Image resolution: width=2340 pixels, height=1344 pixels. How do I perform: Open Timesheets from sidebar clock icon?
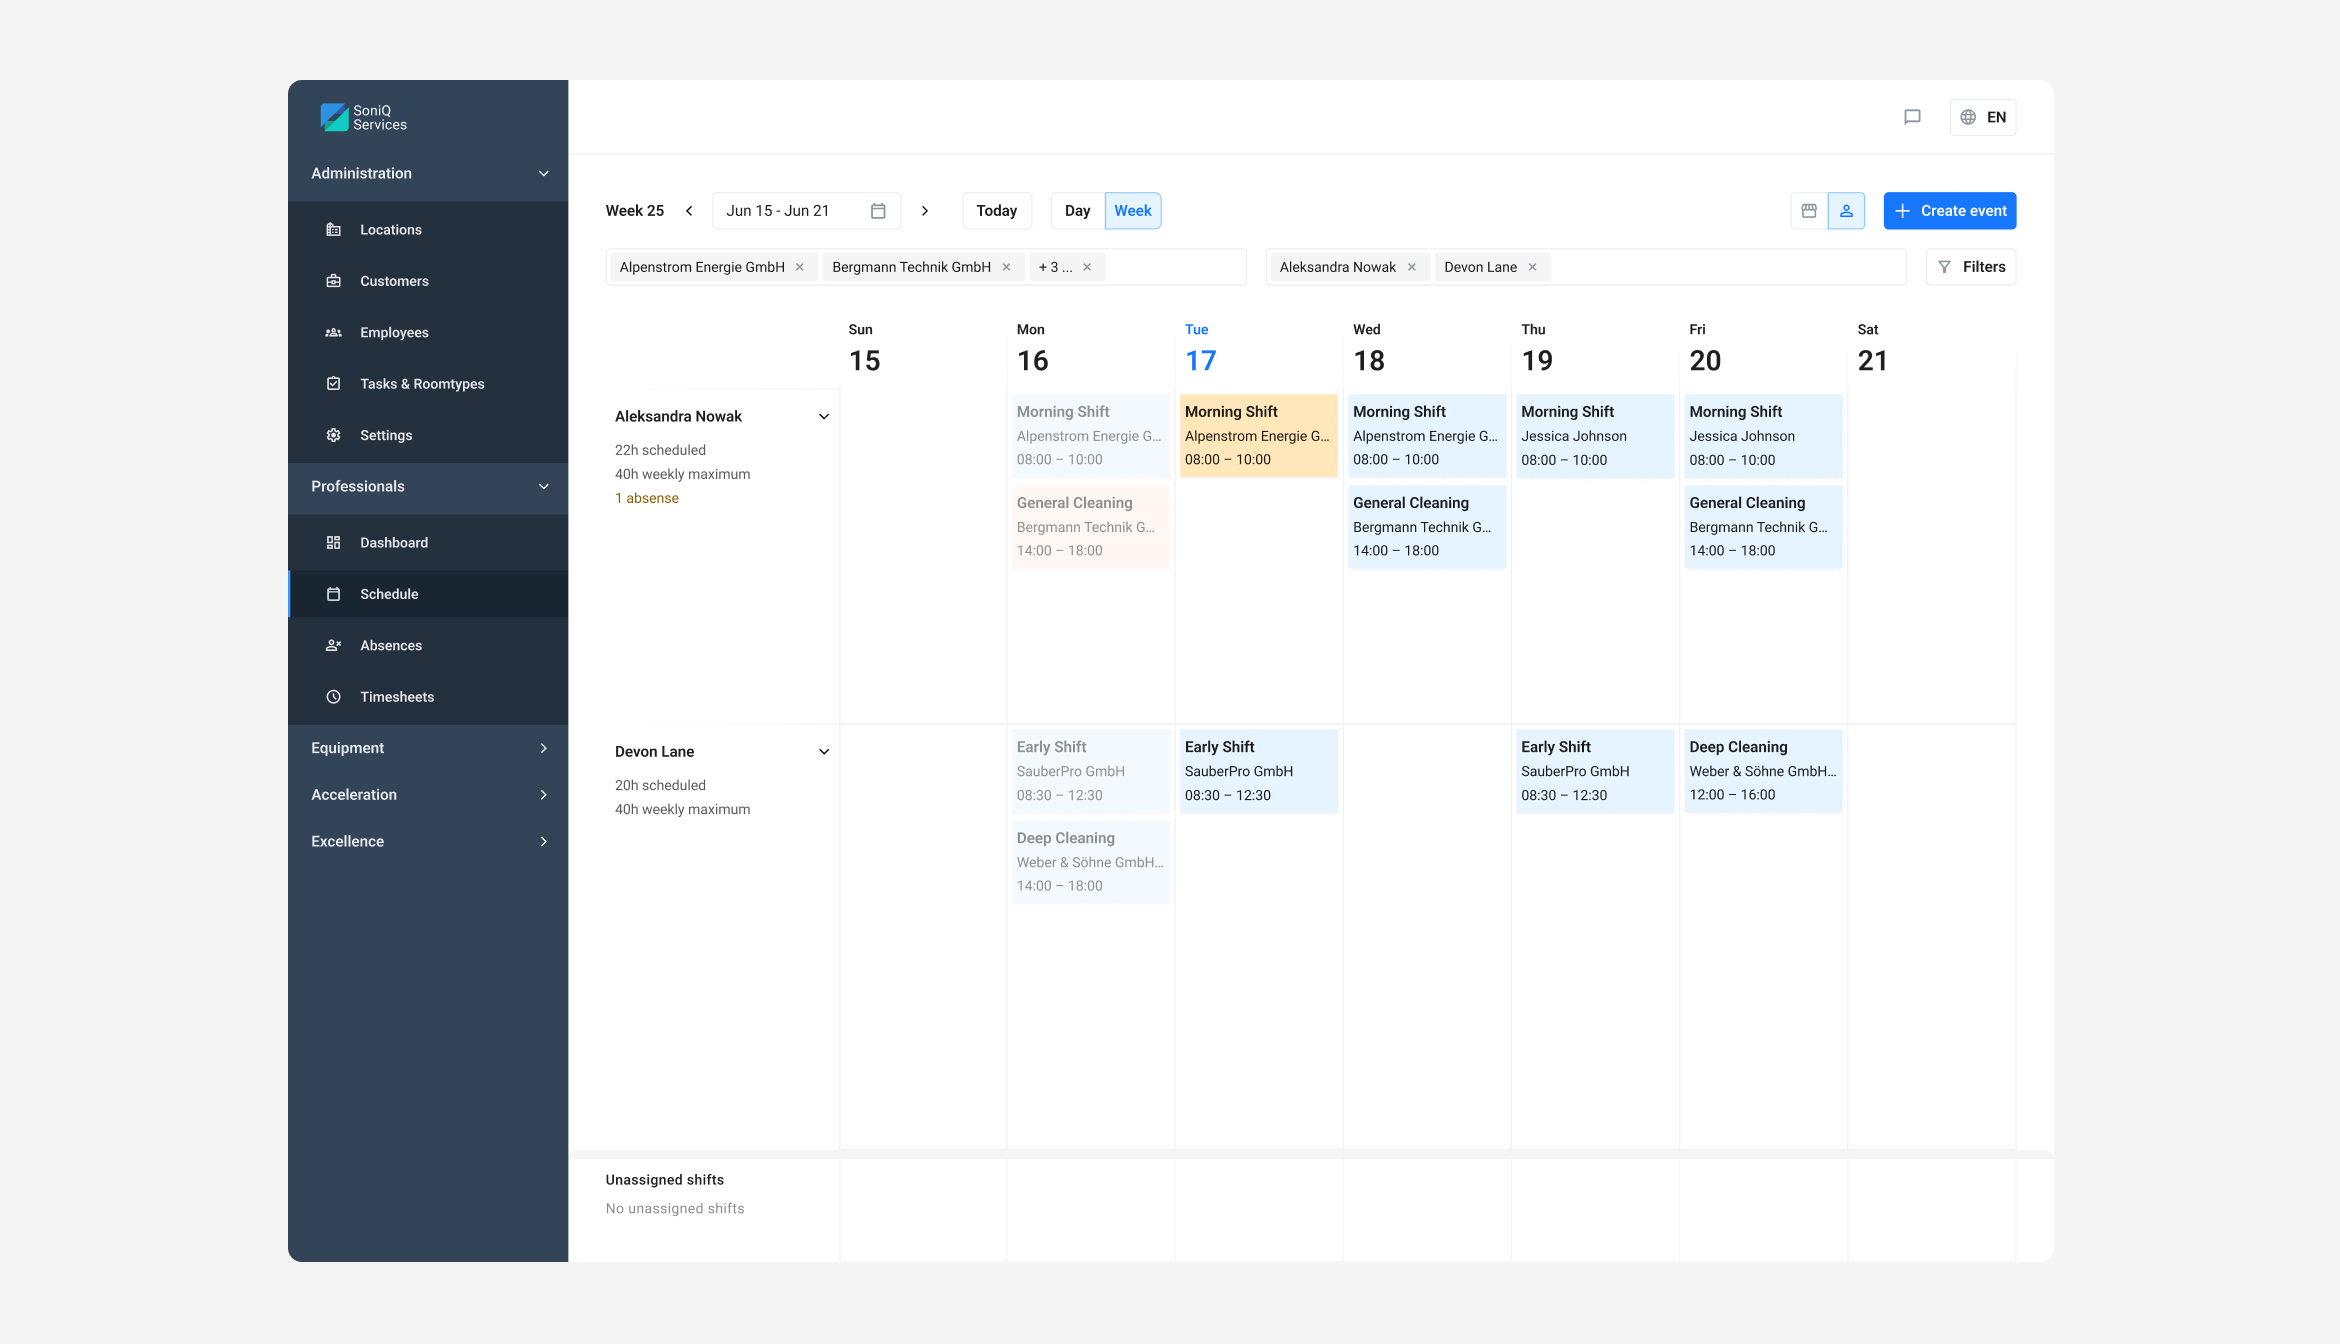[x=334, y=697]
